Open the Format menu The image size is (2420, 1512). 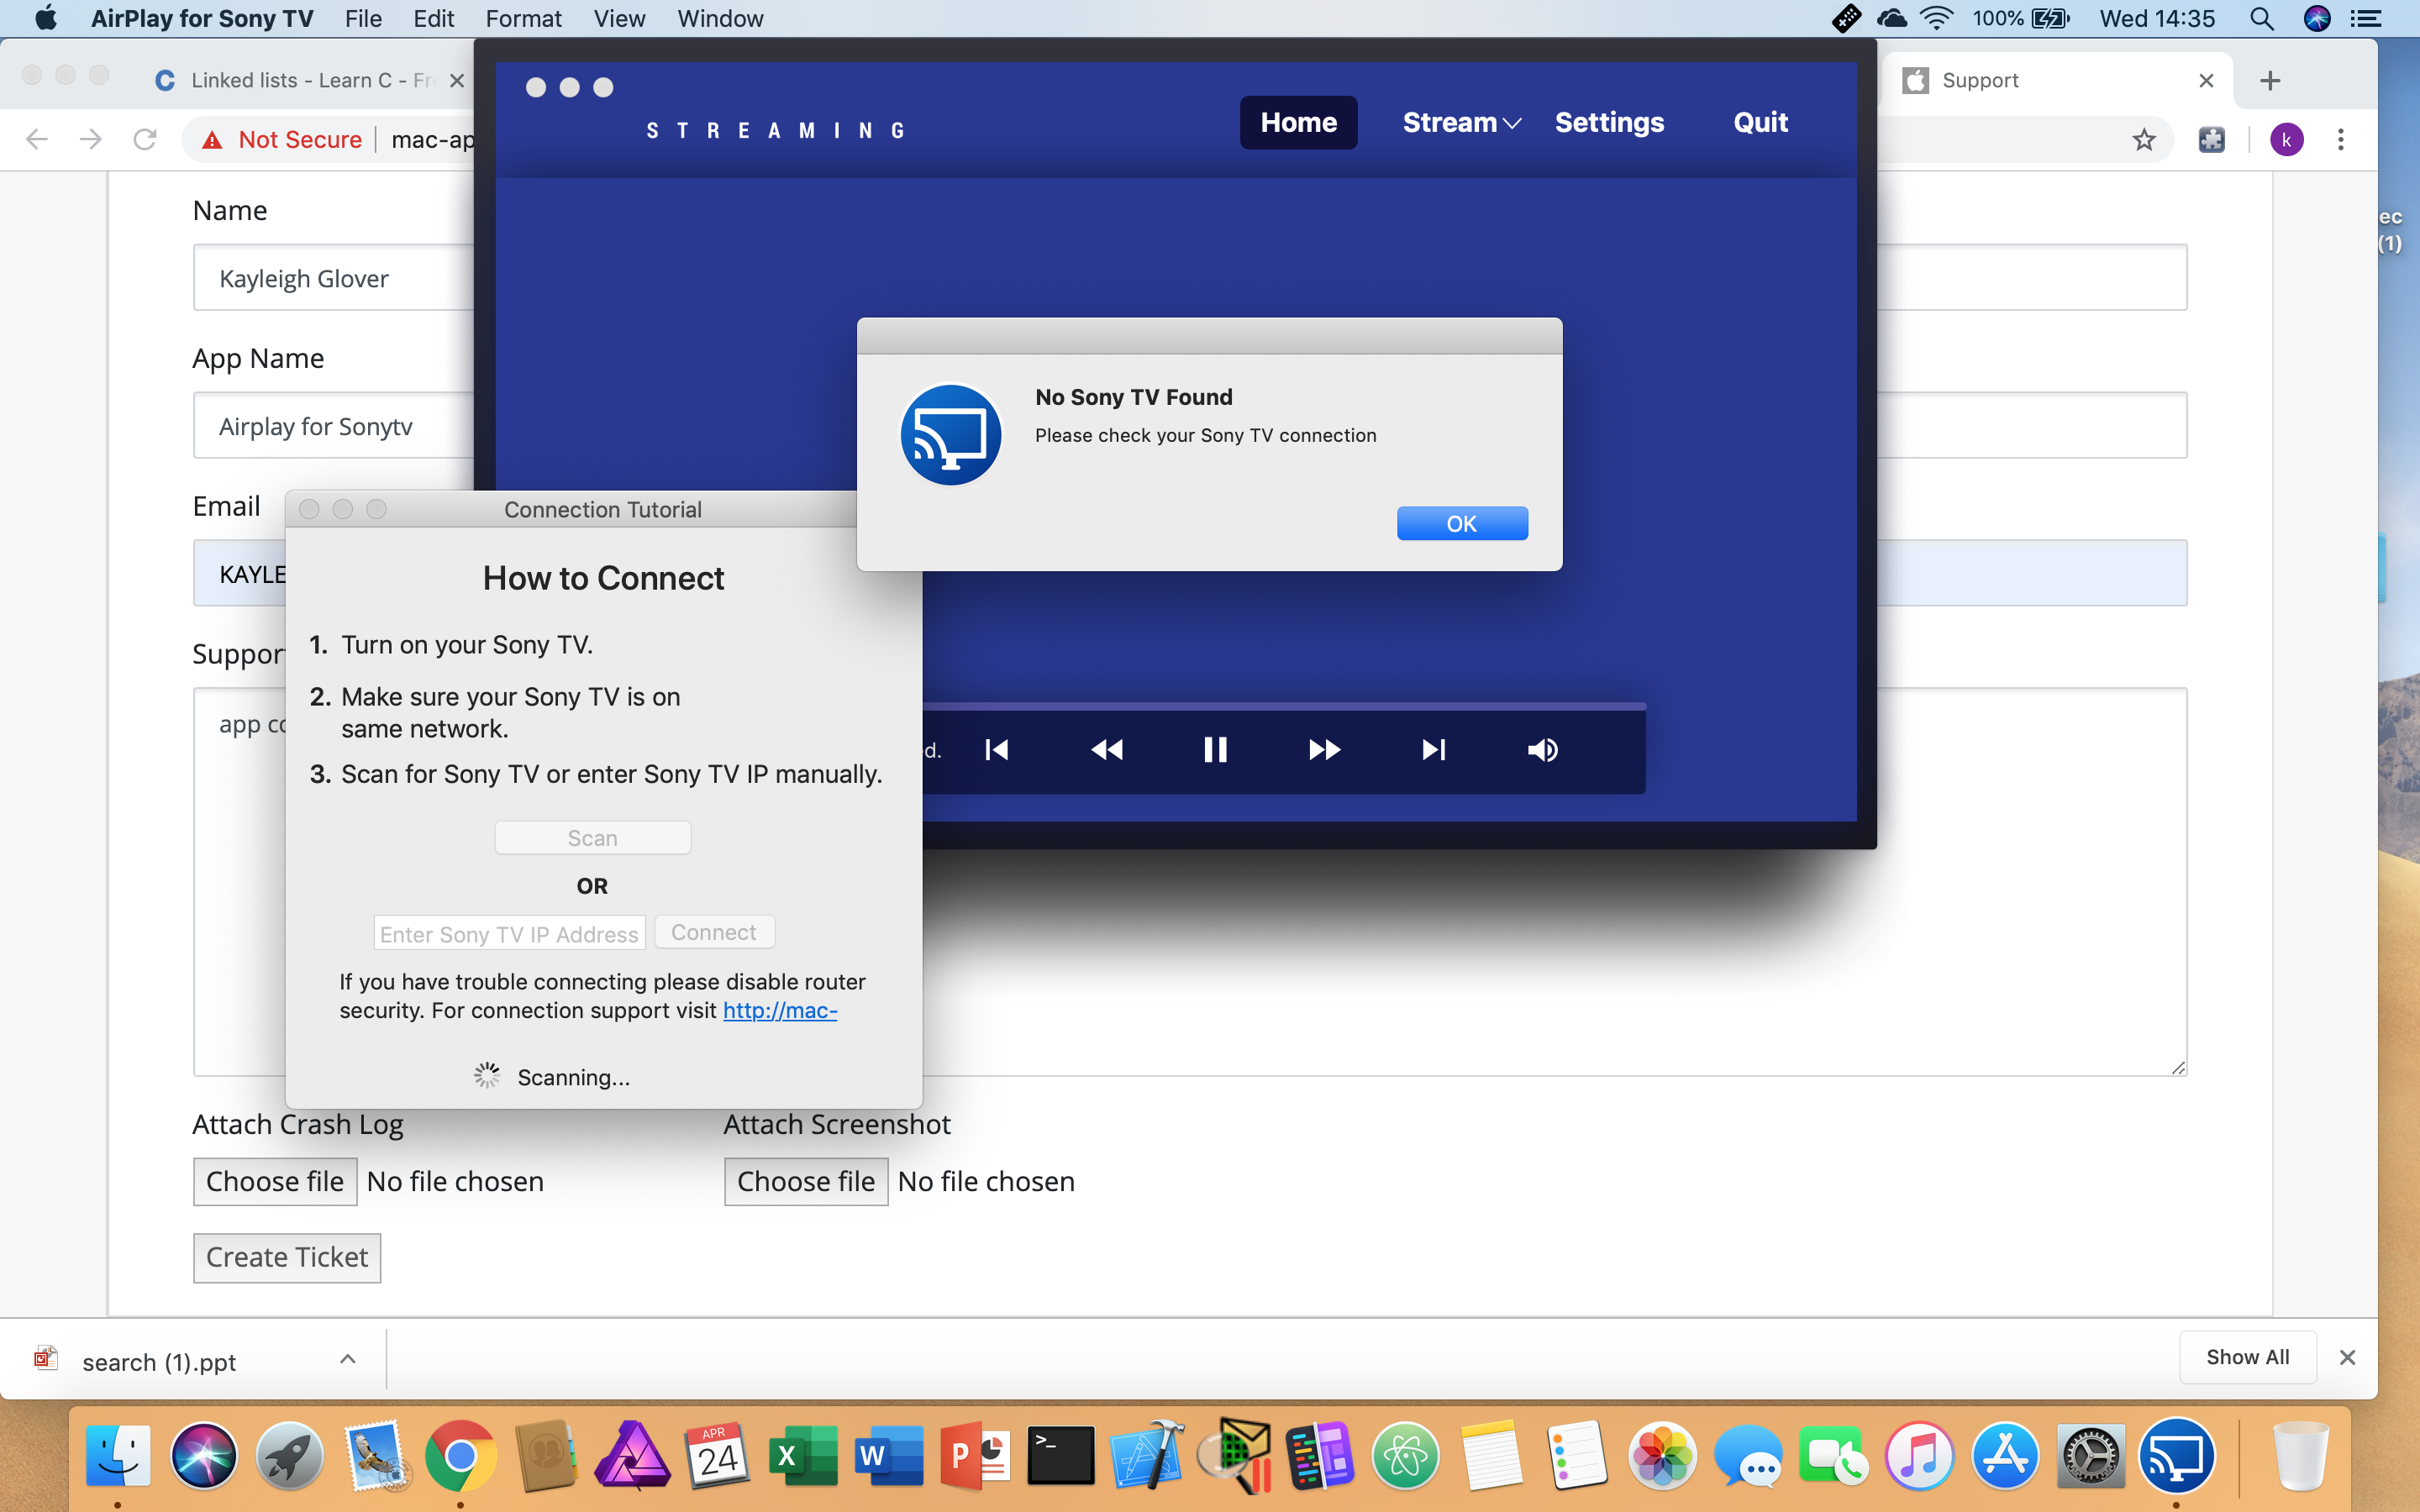point(523,18)
